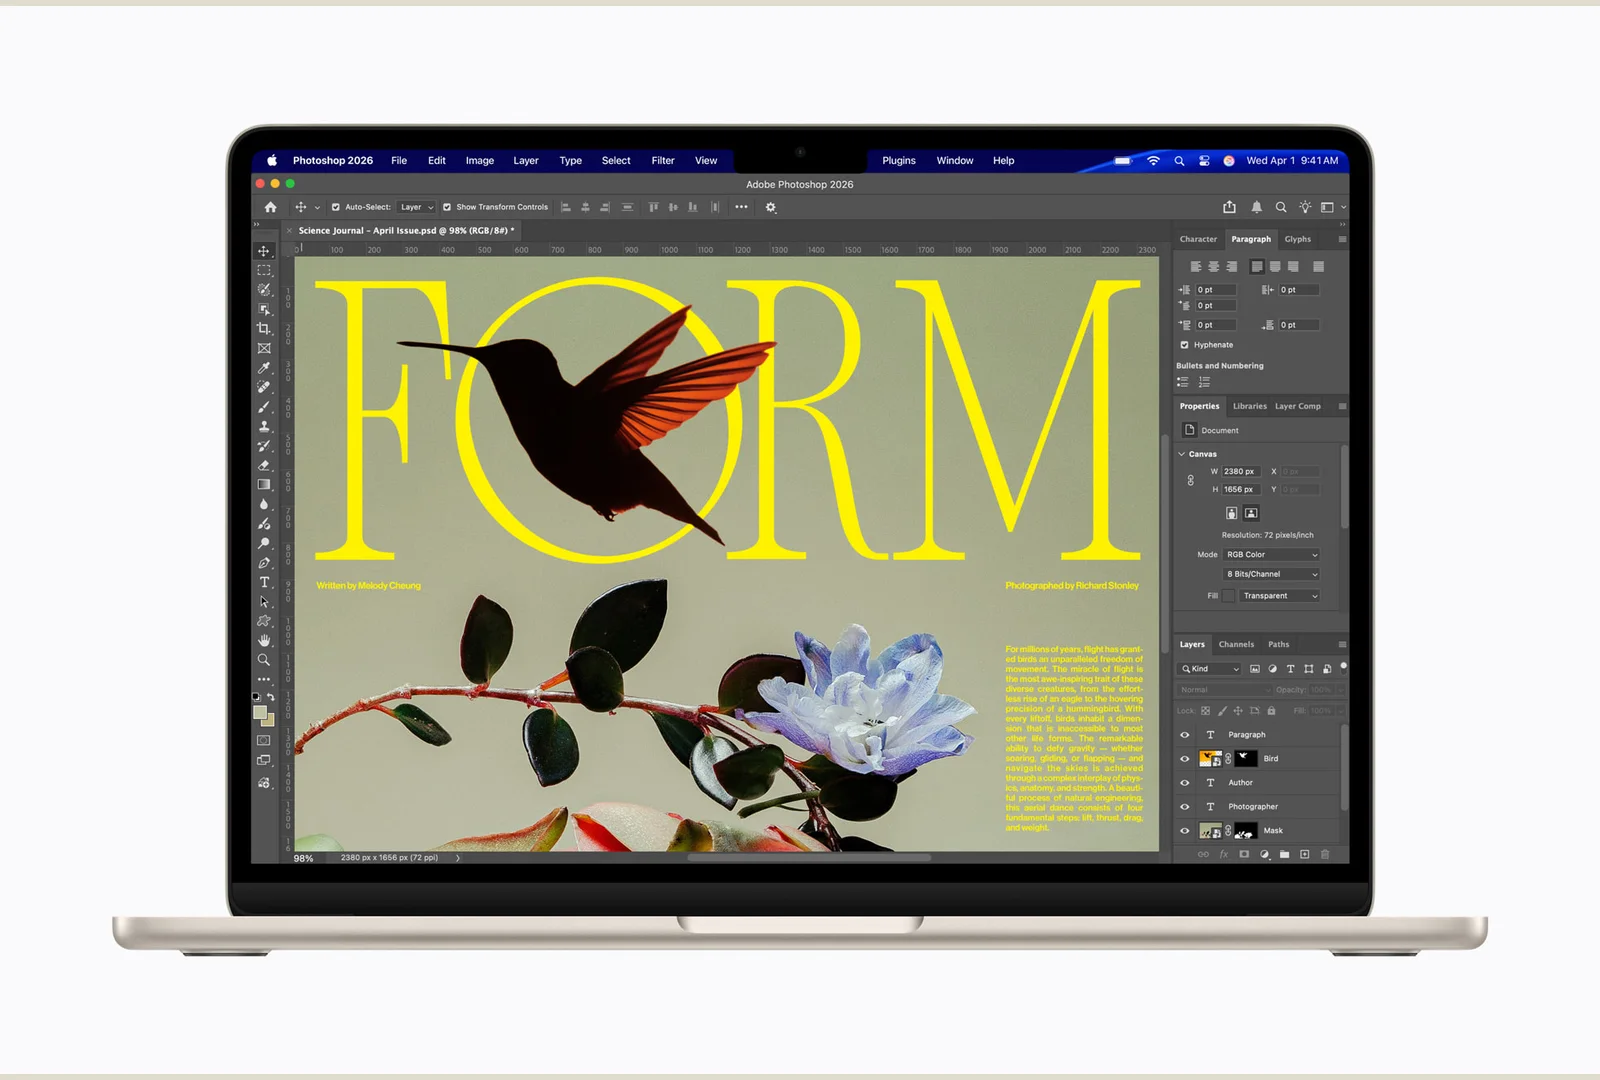Select the Move tool
Image resolution: width=1600 pixels, height=1080 pixels.
point(264,251)
